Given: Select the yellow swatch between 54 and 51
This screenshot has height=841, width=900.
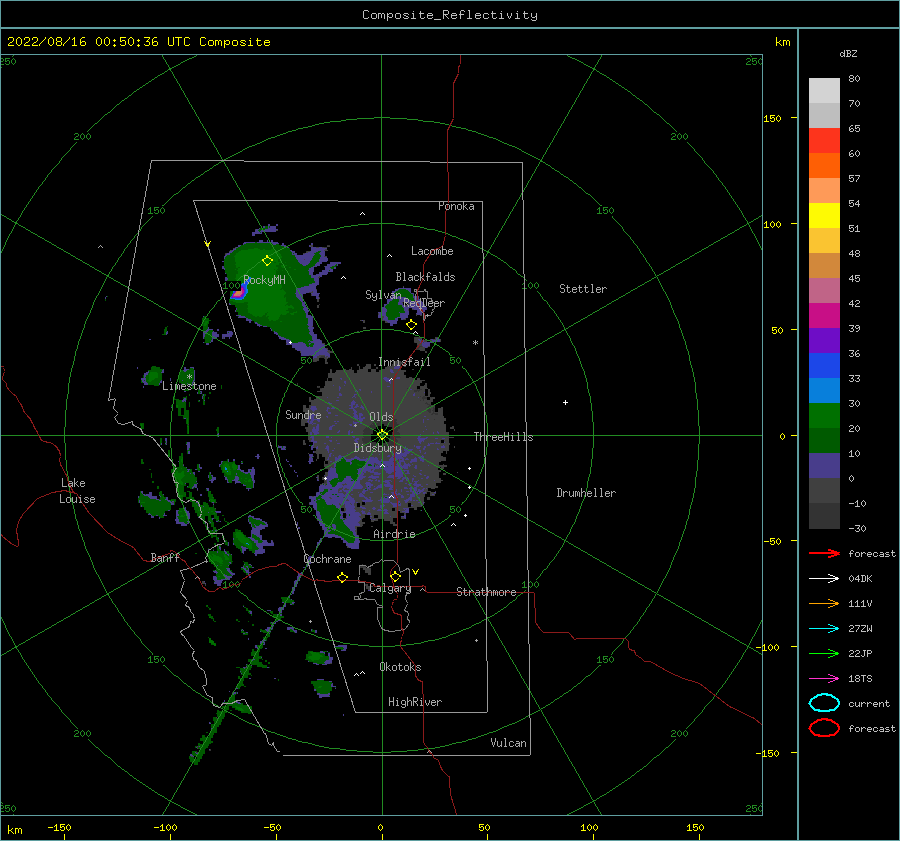Looking at the screenshot, I should click(x=824, y=215).
